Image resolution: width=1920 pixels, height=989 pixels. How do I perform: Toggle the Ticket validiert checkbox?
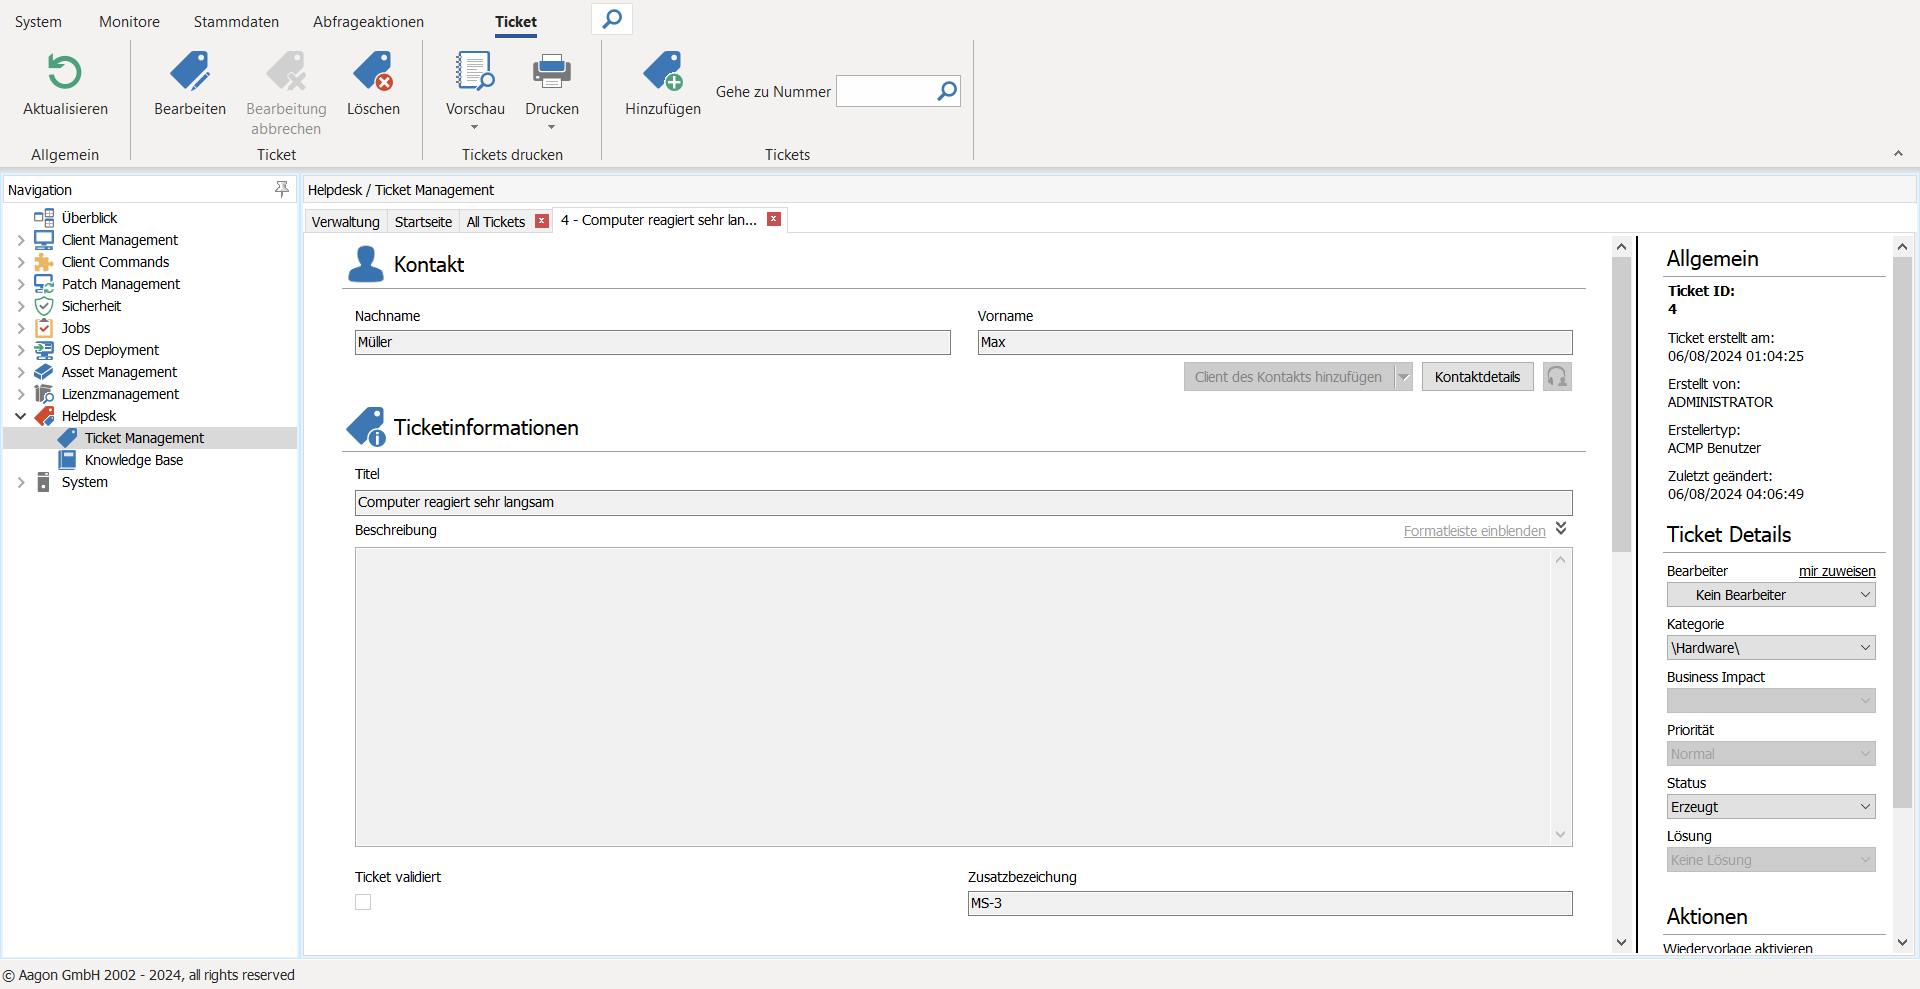[363, 902]
